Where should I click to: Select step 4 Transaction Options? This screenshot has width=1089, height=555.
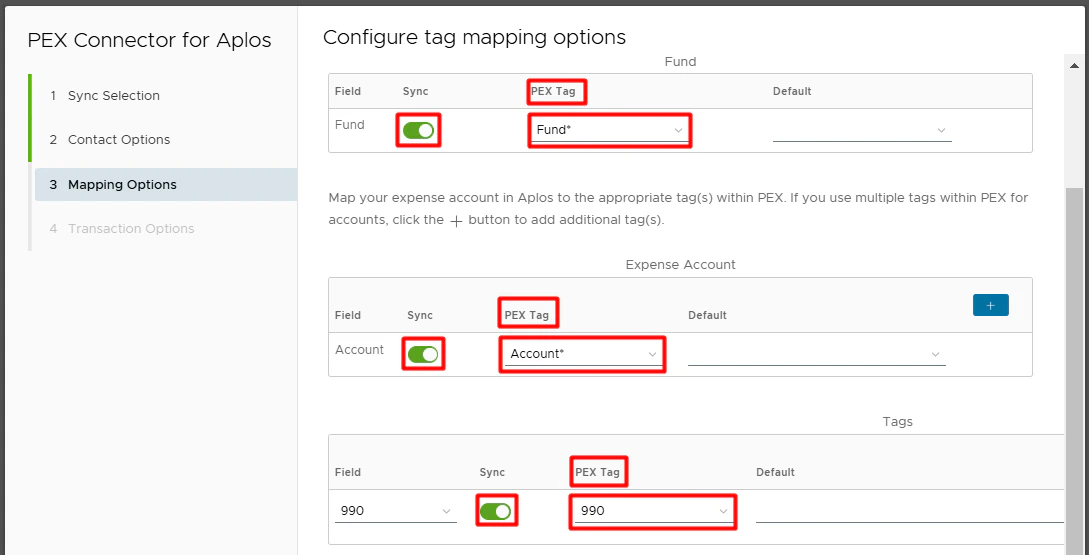[x=122, y=229]
